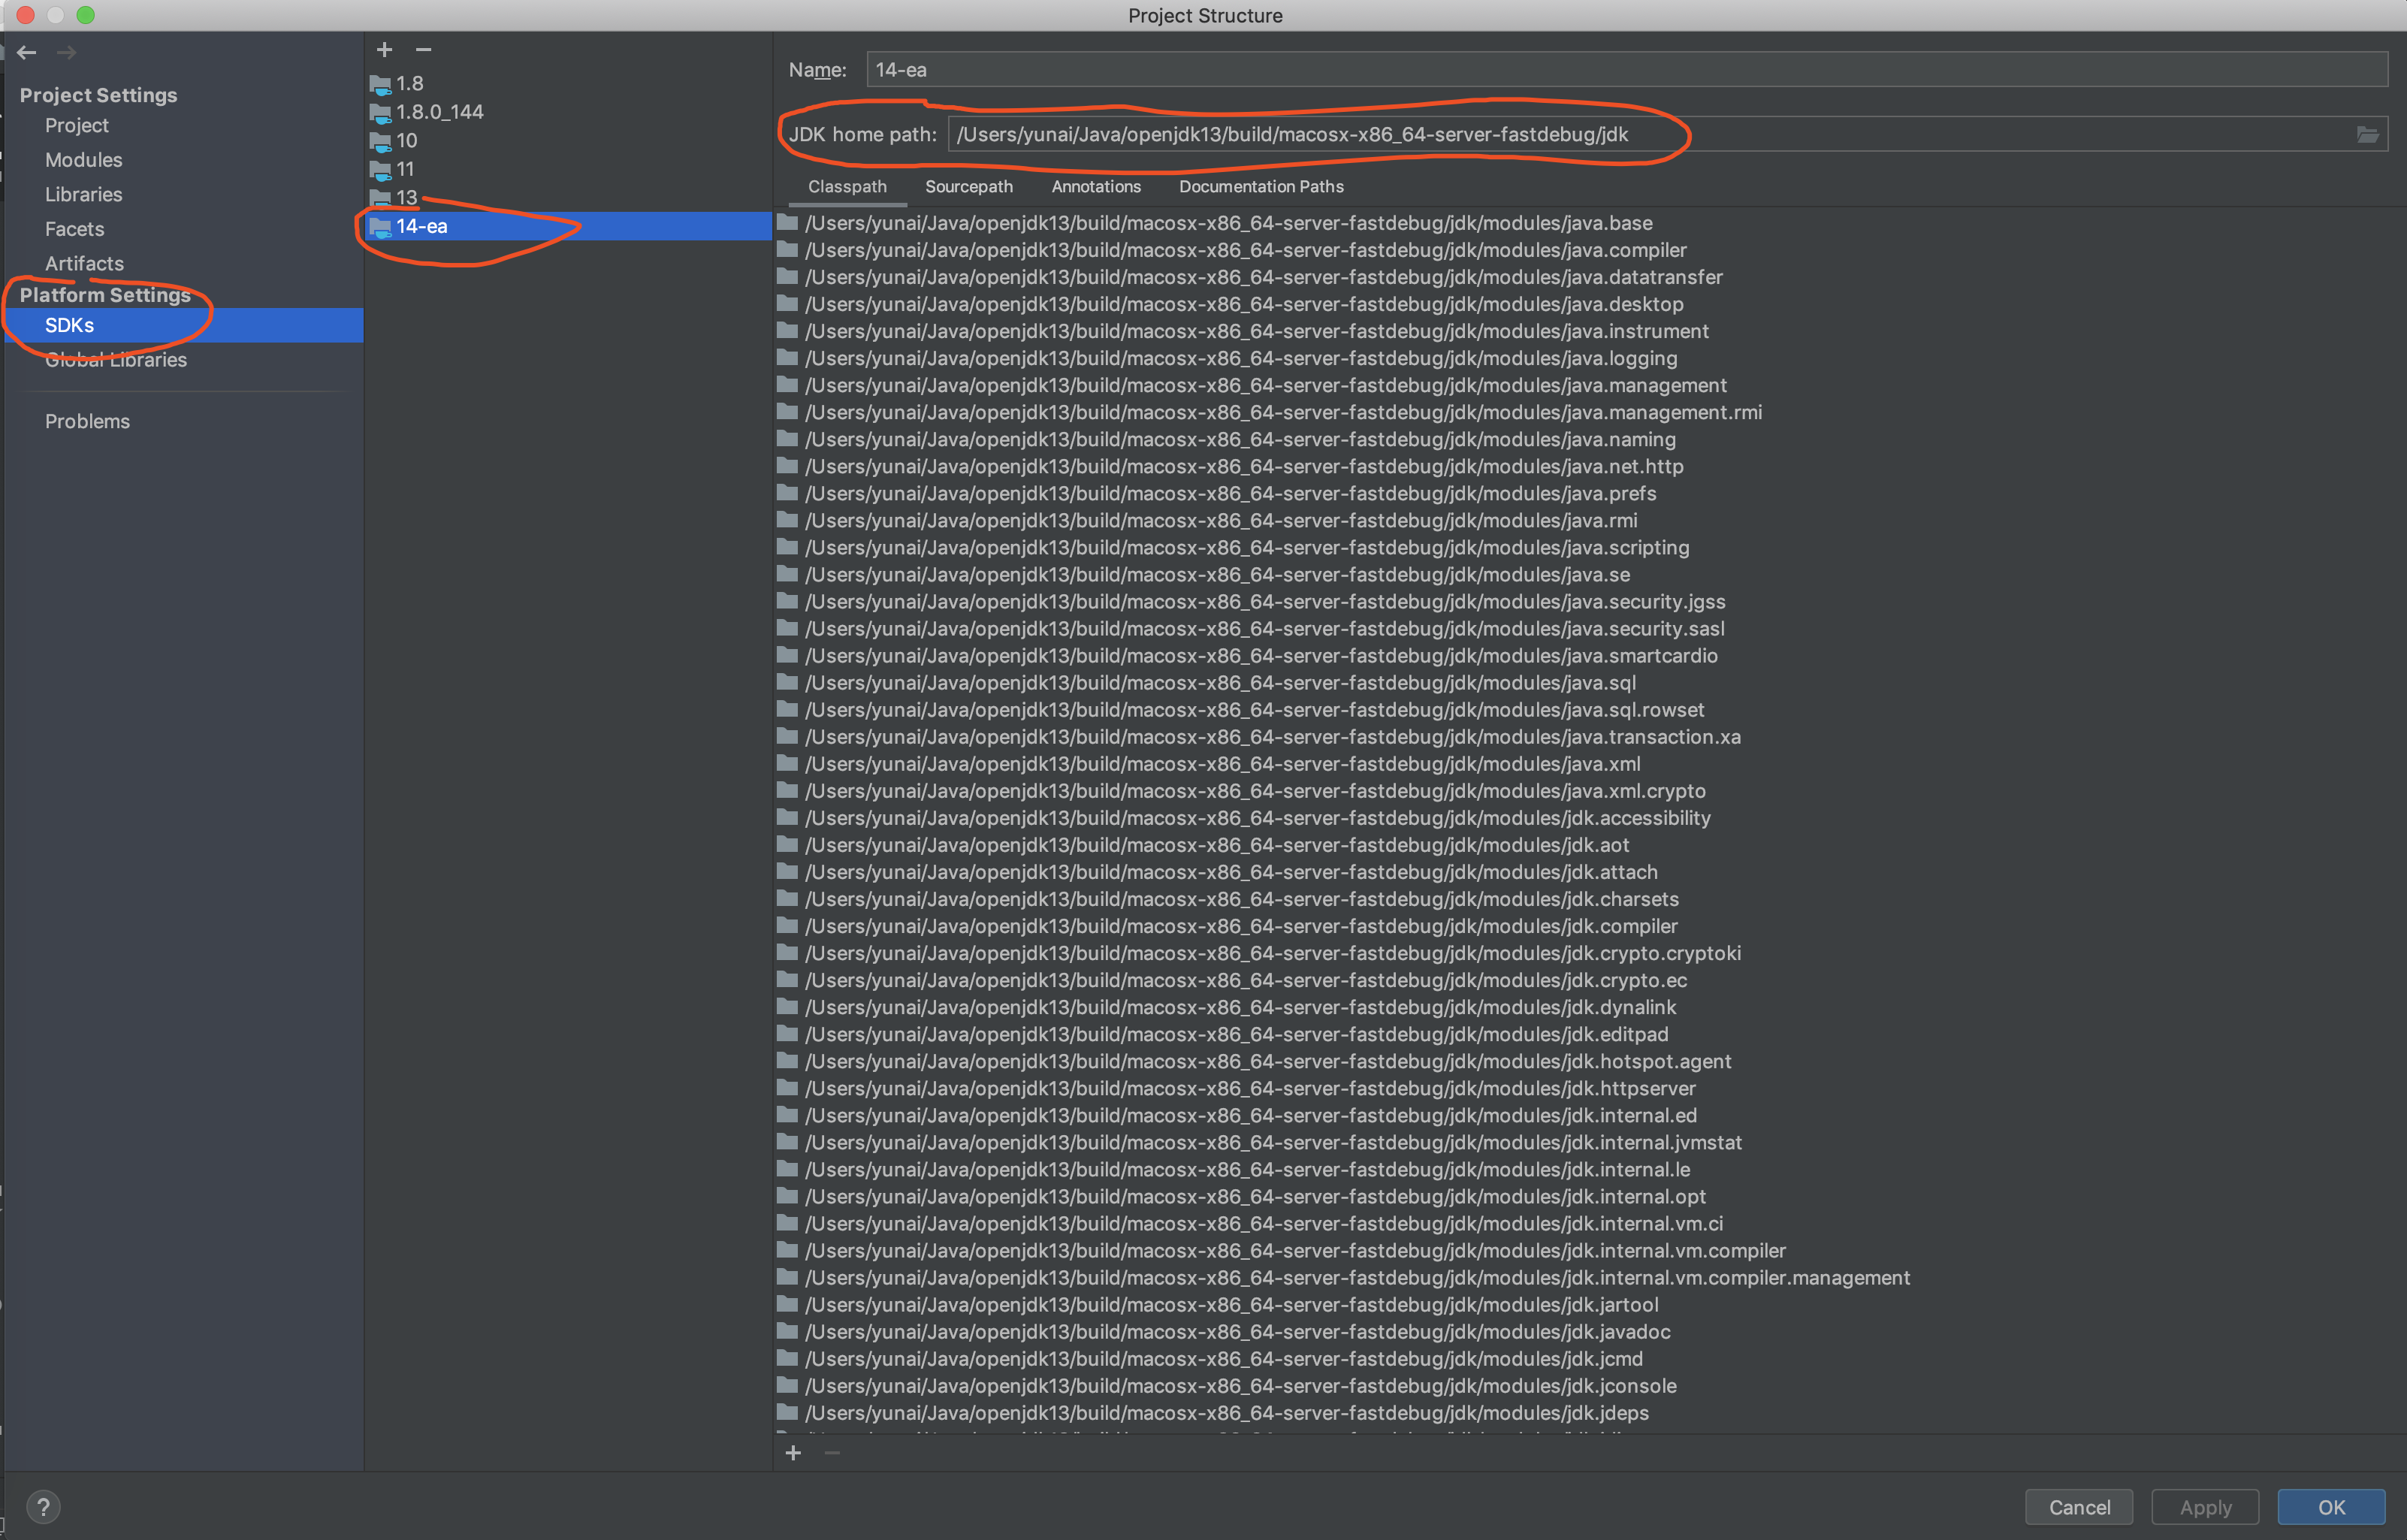The width and height of the screenshot is (2407, 1540).
Task: Click the back navigation arrow
Action: click(27, 52)
